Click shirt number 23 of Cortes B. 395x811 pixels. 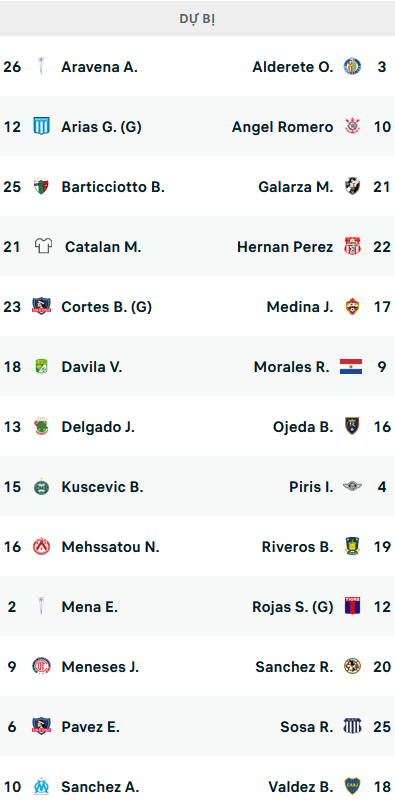point(12,307)
